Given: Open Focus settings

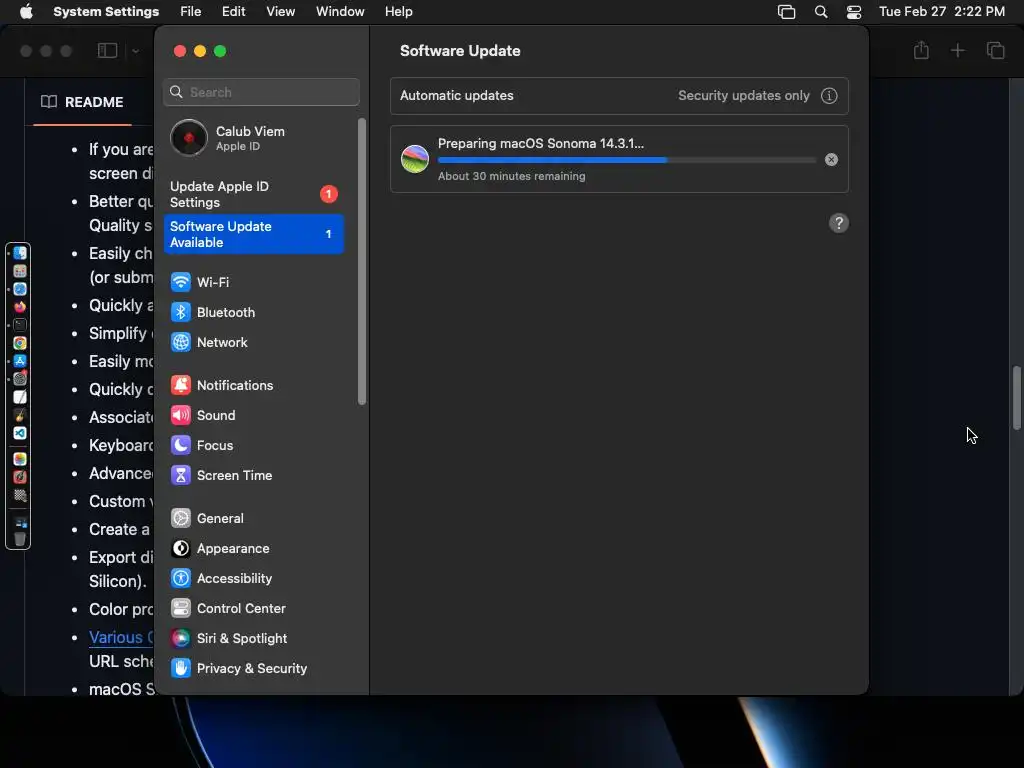Looking at the screenshot, I should point(255,445).
